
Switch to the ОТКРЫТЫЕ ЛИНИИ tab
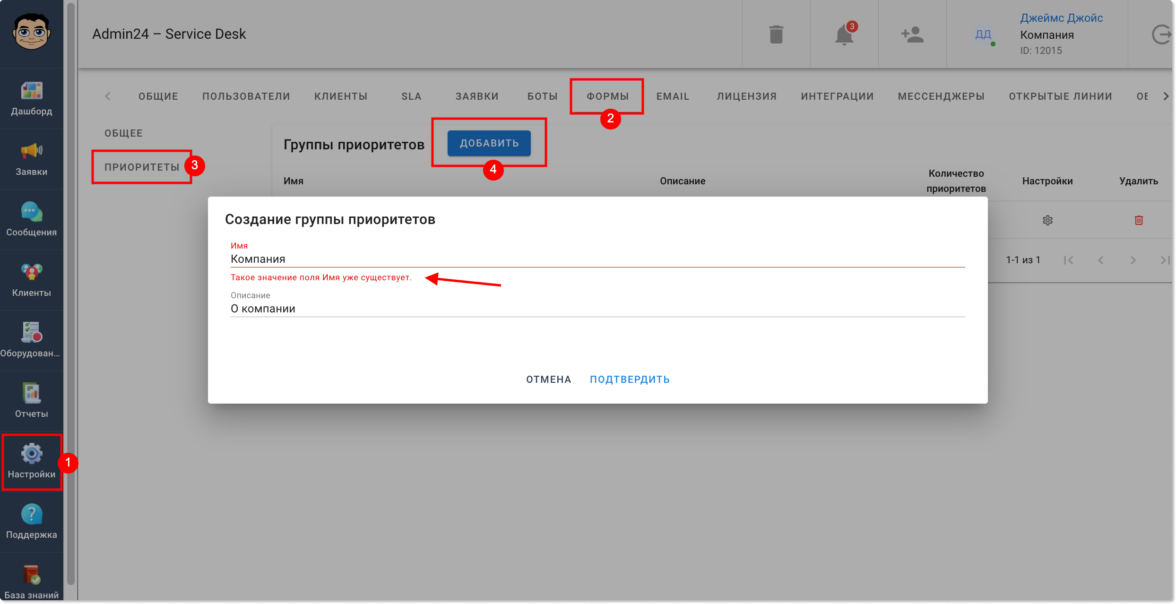click(x=1060, y=96)
